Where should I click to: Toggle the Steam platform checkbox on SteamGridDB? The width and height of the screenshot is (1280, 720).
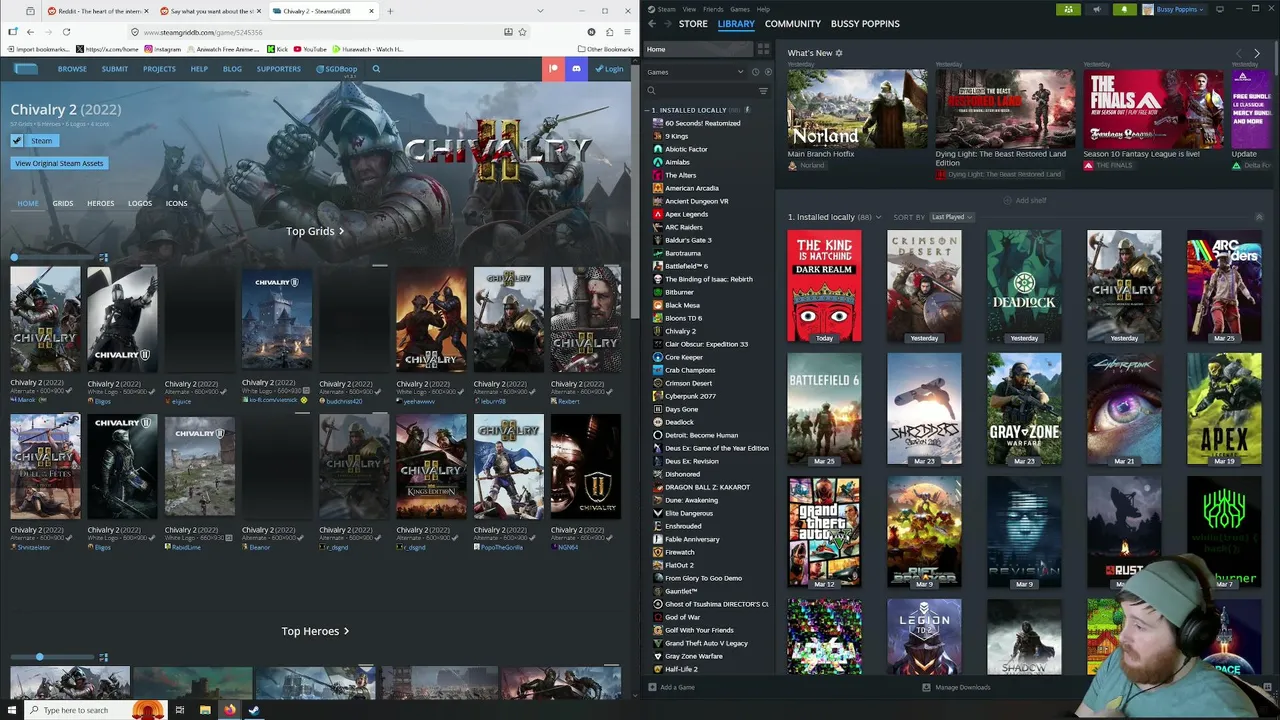click(x=17, y=141)
